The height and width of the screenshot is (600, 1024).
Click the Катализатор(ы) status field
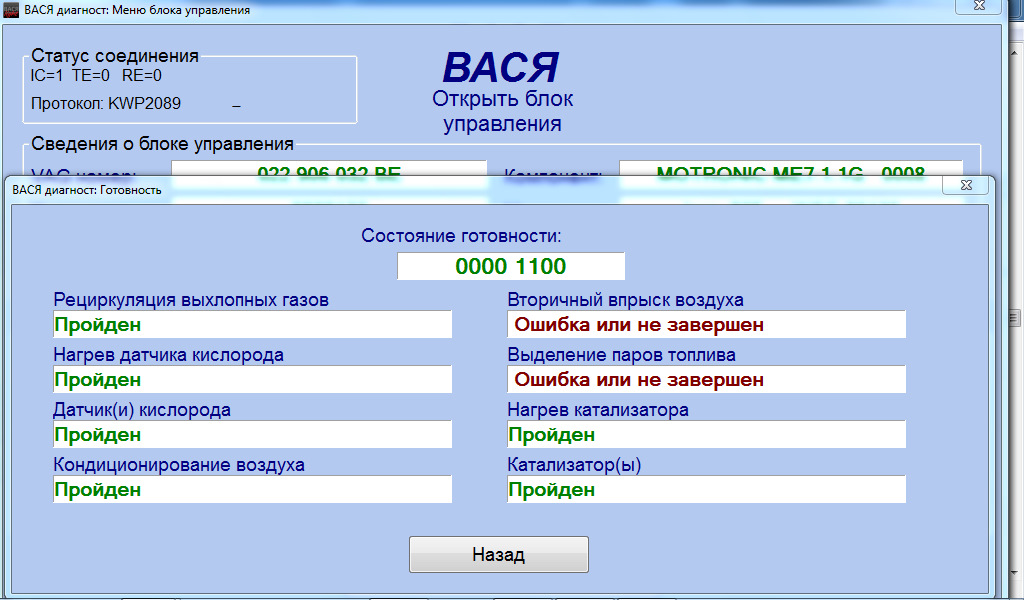pos(706,490)
